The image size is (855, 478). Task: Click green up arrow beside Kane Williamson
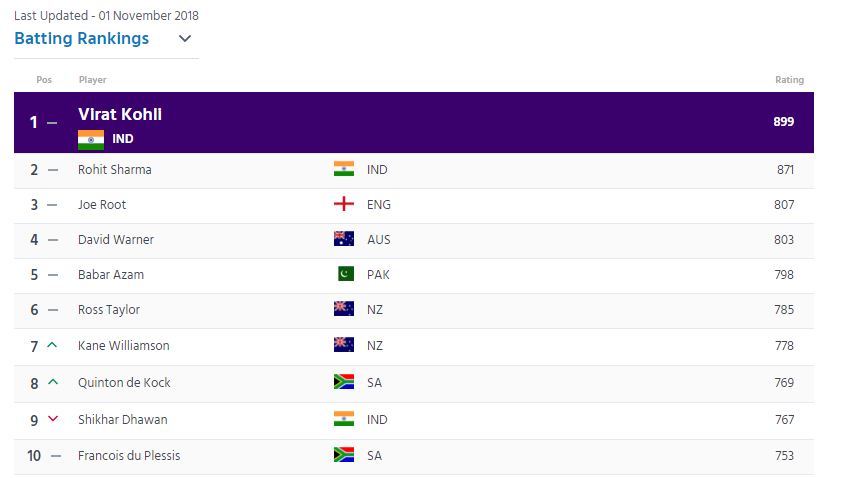(52, 344)
